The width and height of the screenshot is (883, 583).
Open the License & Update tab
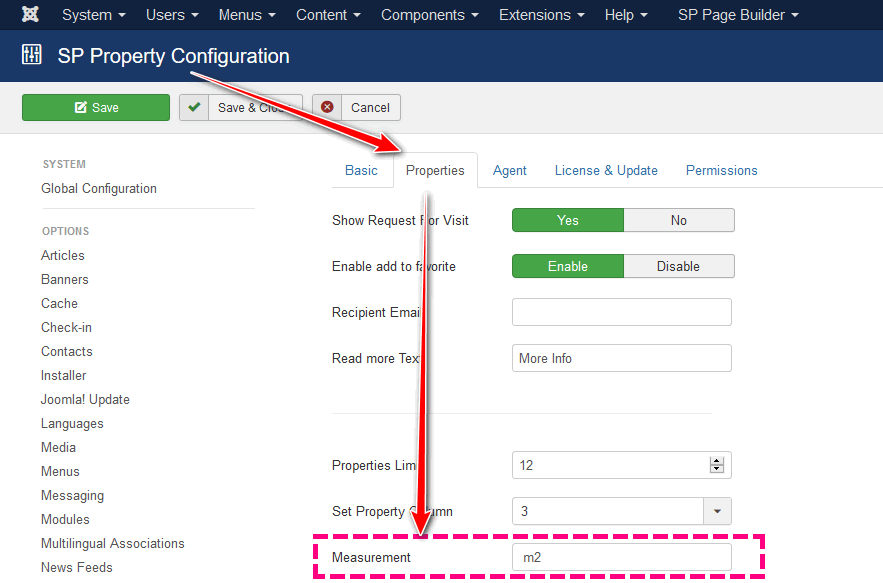tap(606, 170)
